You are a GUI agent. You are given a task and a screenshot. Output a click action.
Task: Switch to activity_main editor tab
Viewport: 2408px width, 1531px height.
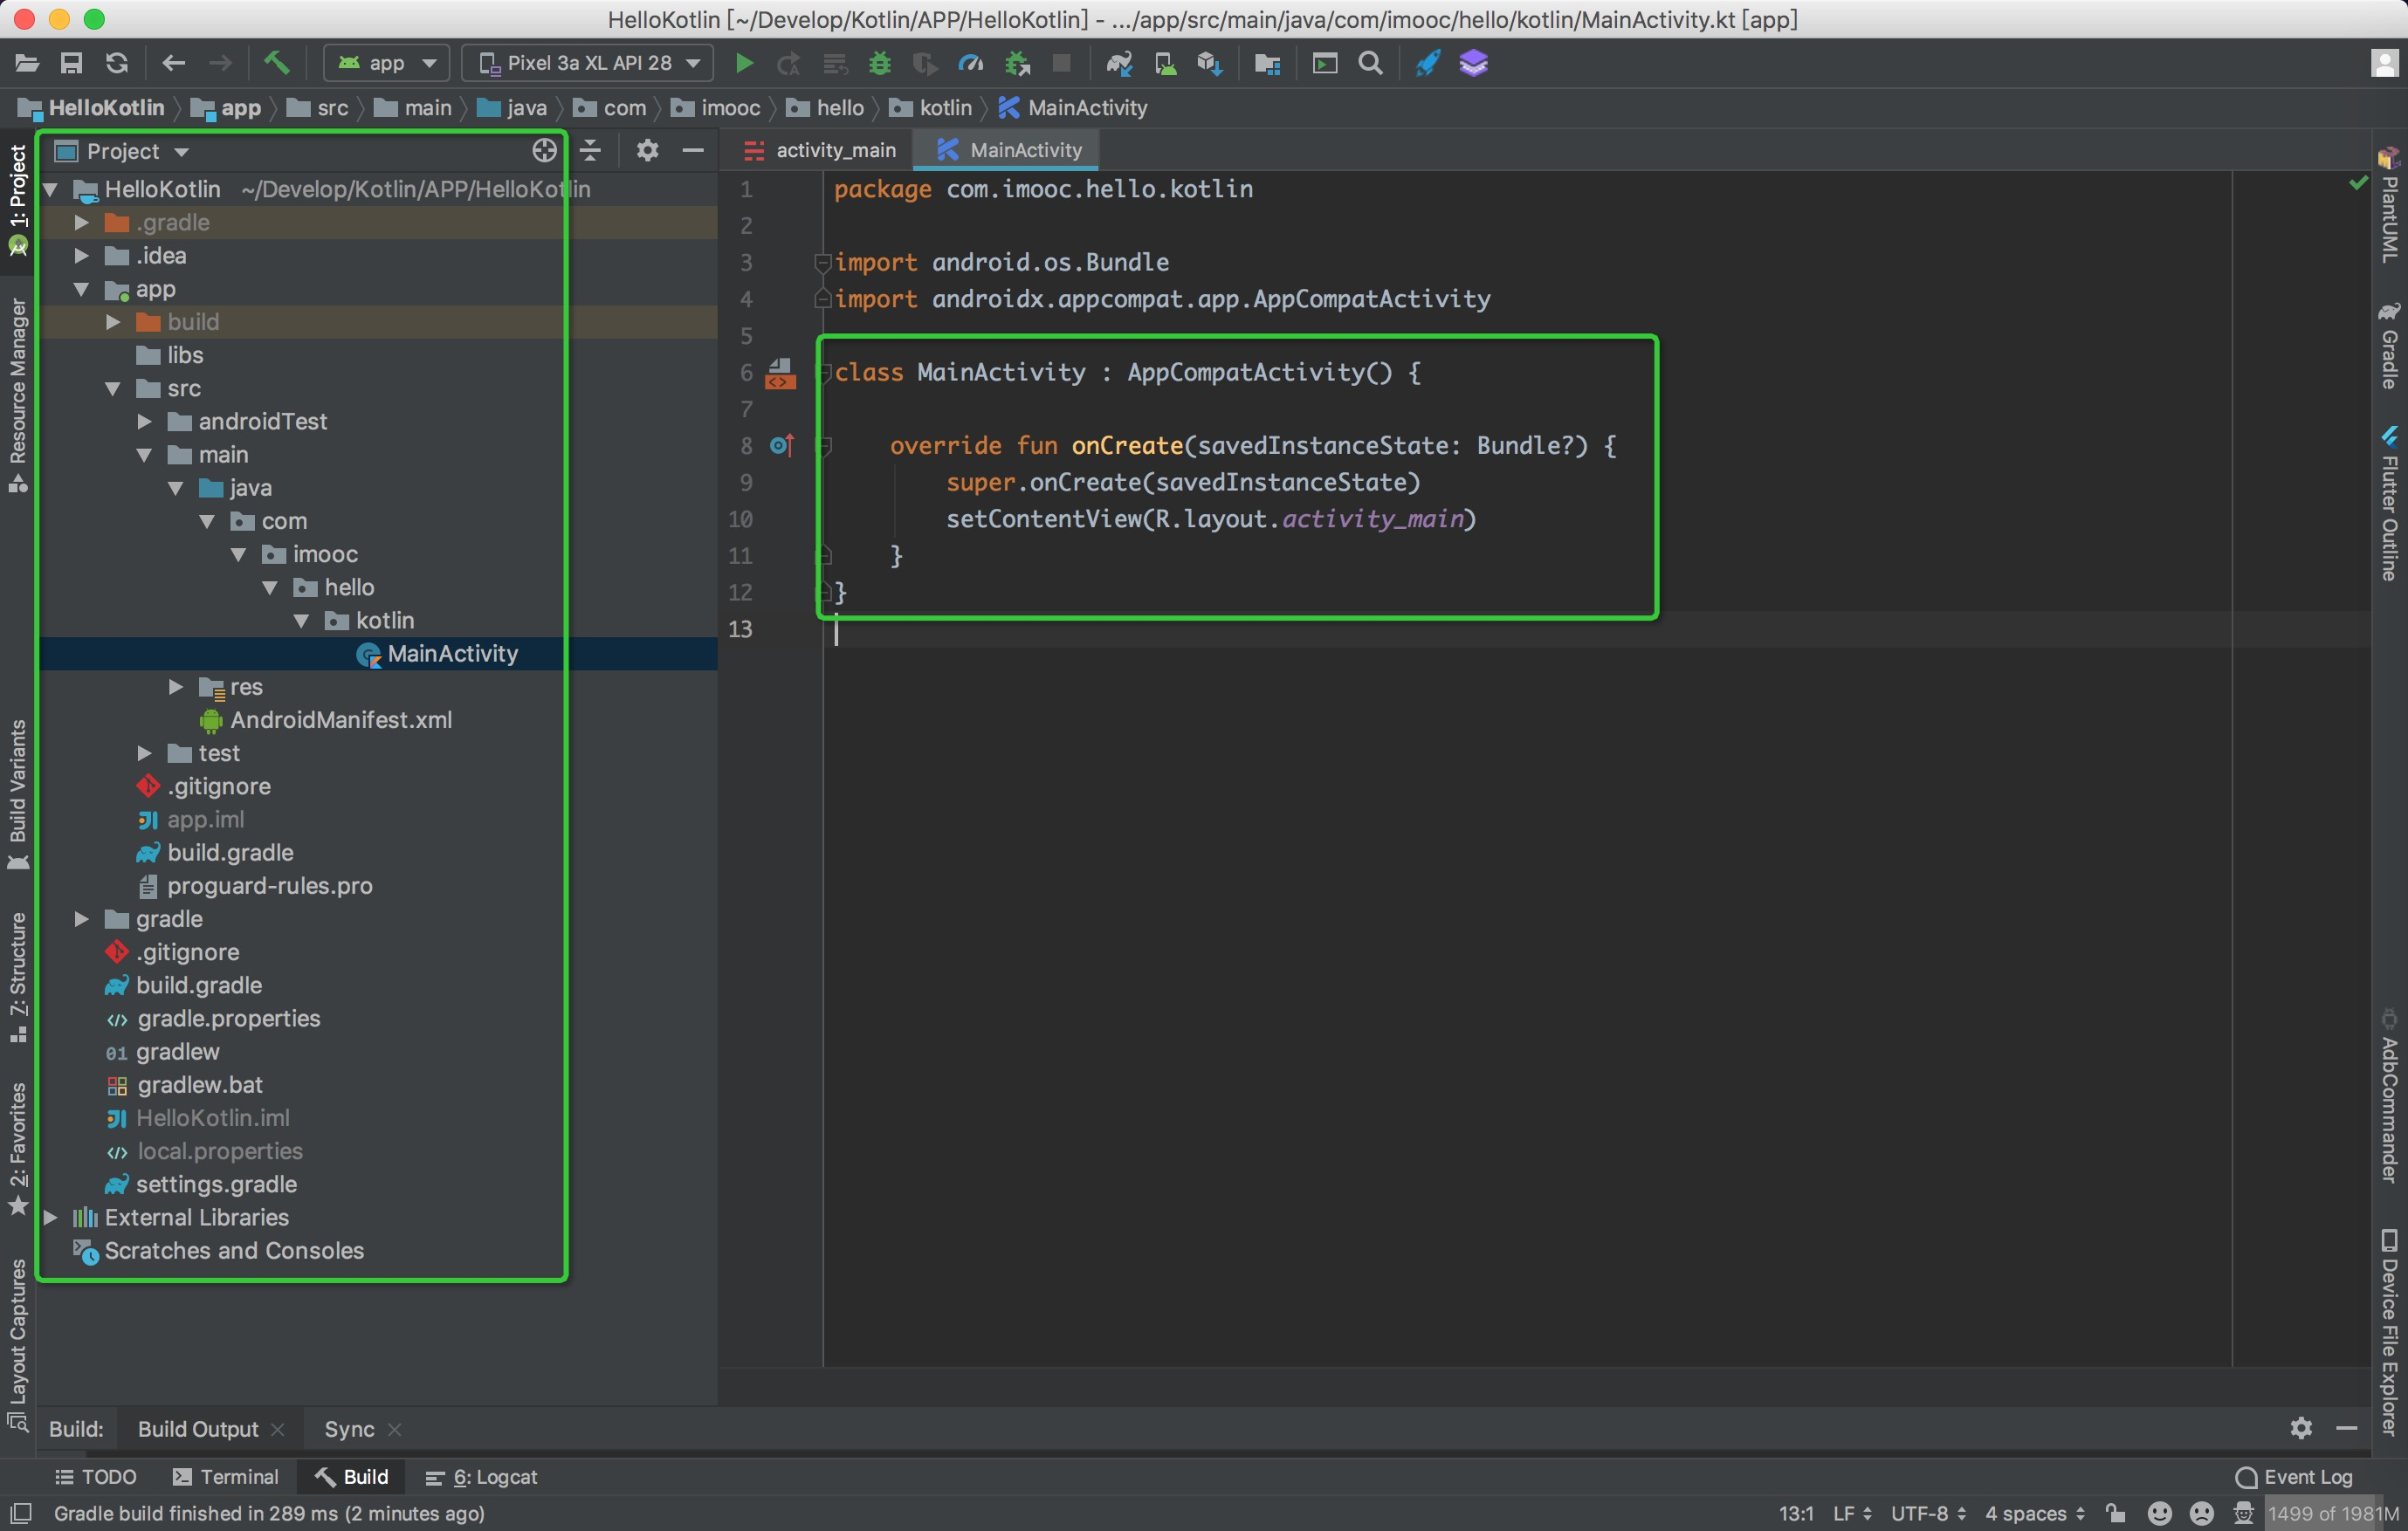820,150
